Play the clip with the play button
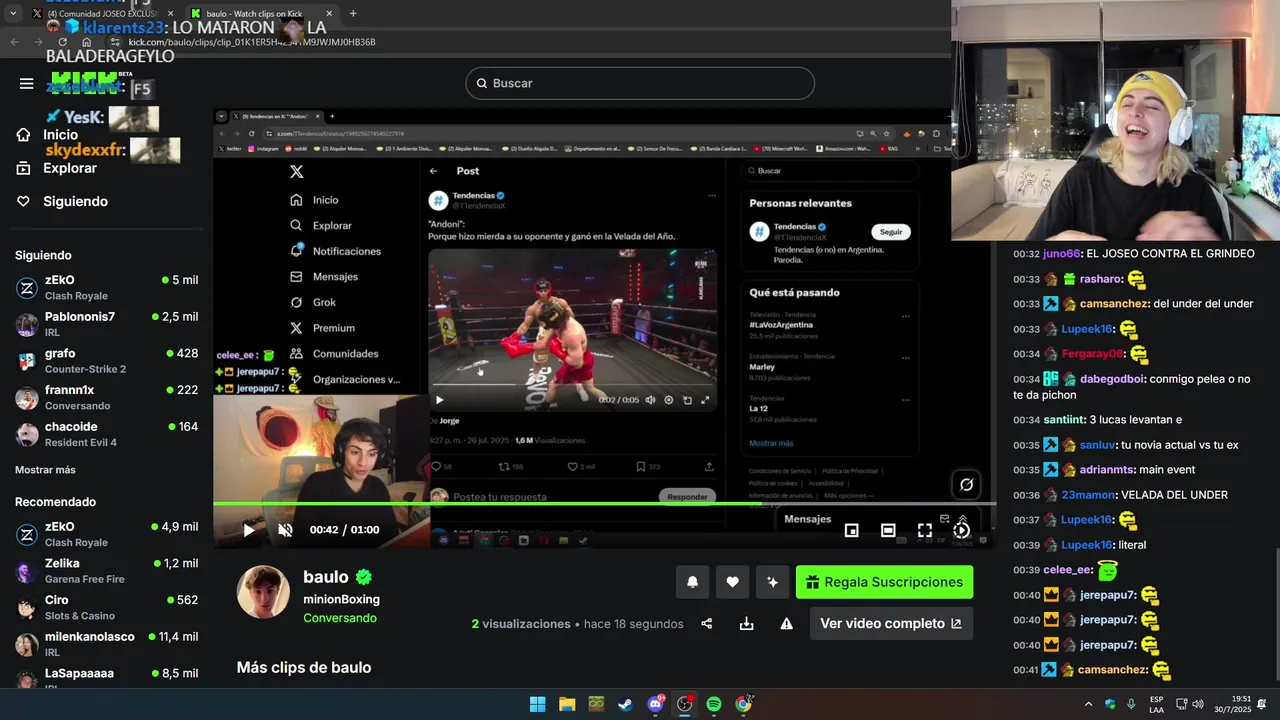This screenshot has width=1280, height=720. (x=249, y=530)
